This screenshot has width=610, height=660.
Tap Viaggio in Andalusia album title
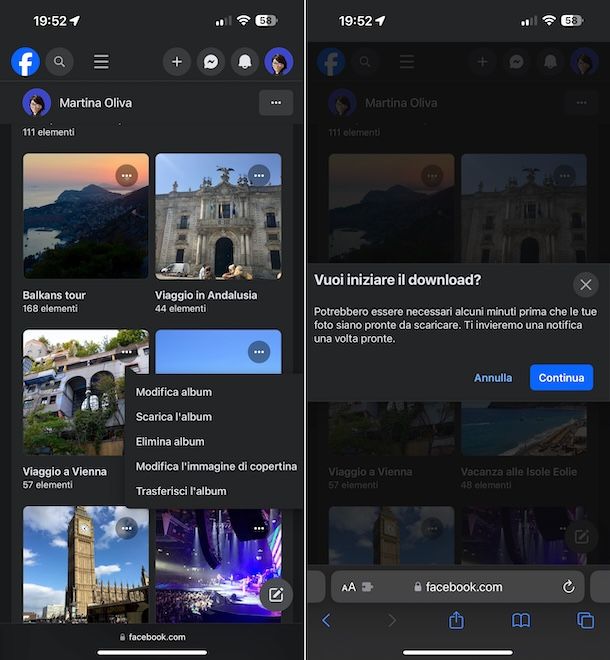point(206,295)
